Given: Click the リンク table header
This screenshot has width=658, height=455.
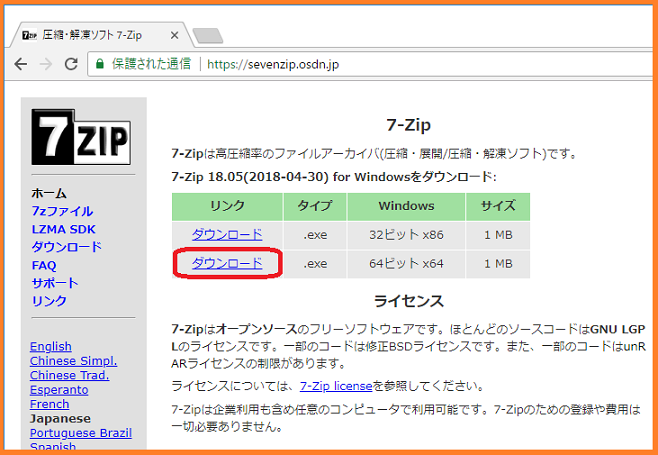Looking at the screenshot, I should (x=227, y=207).
